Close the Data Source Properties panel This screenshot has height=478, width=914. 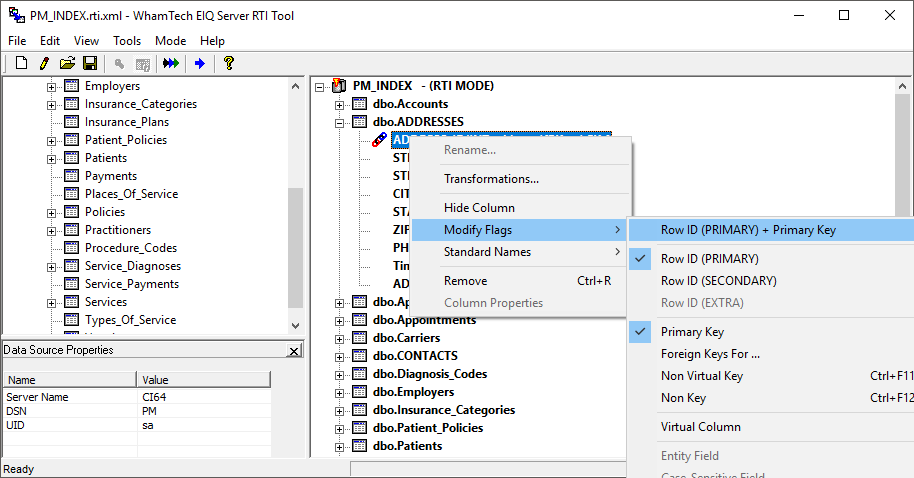(x=294, y=350)
